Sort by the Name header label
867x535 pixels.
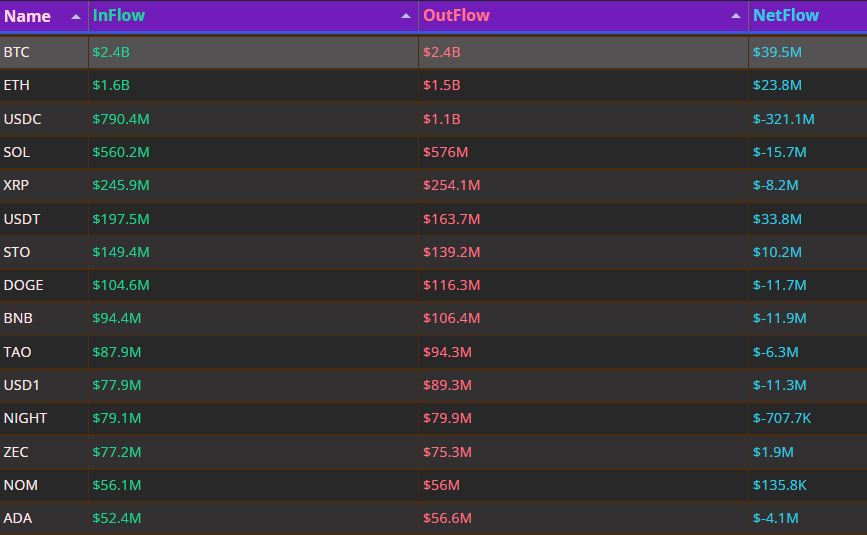pos(27,16)
